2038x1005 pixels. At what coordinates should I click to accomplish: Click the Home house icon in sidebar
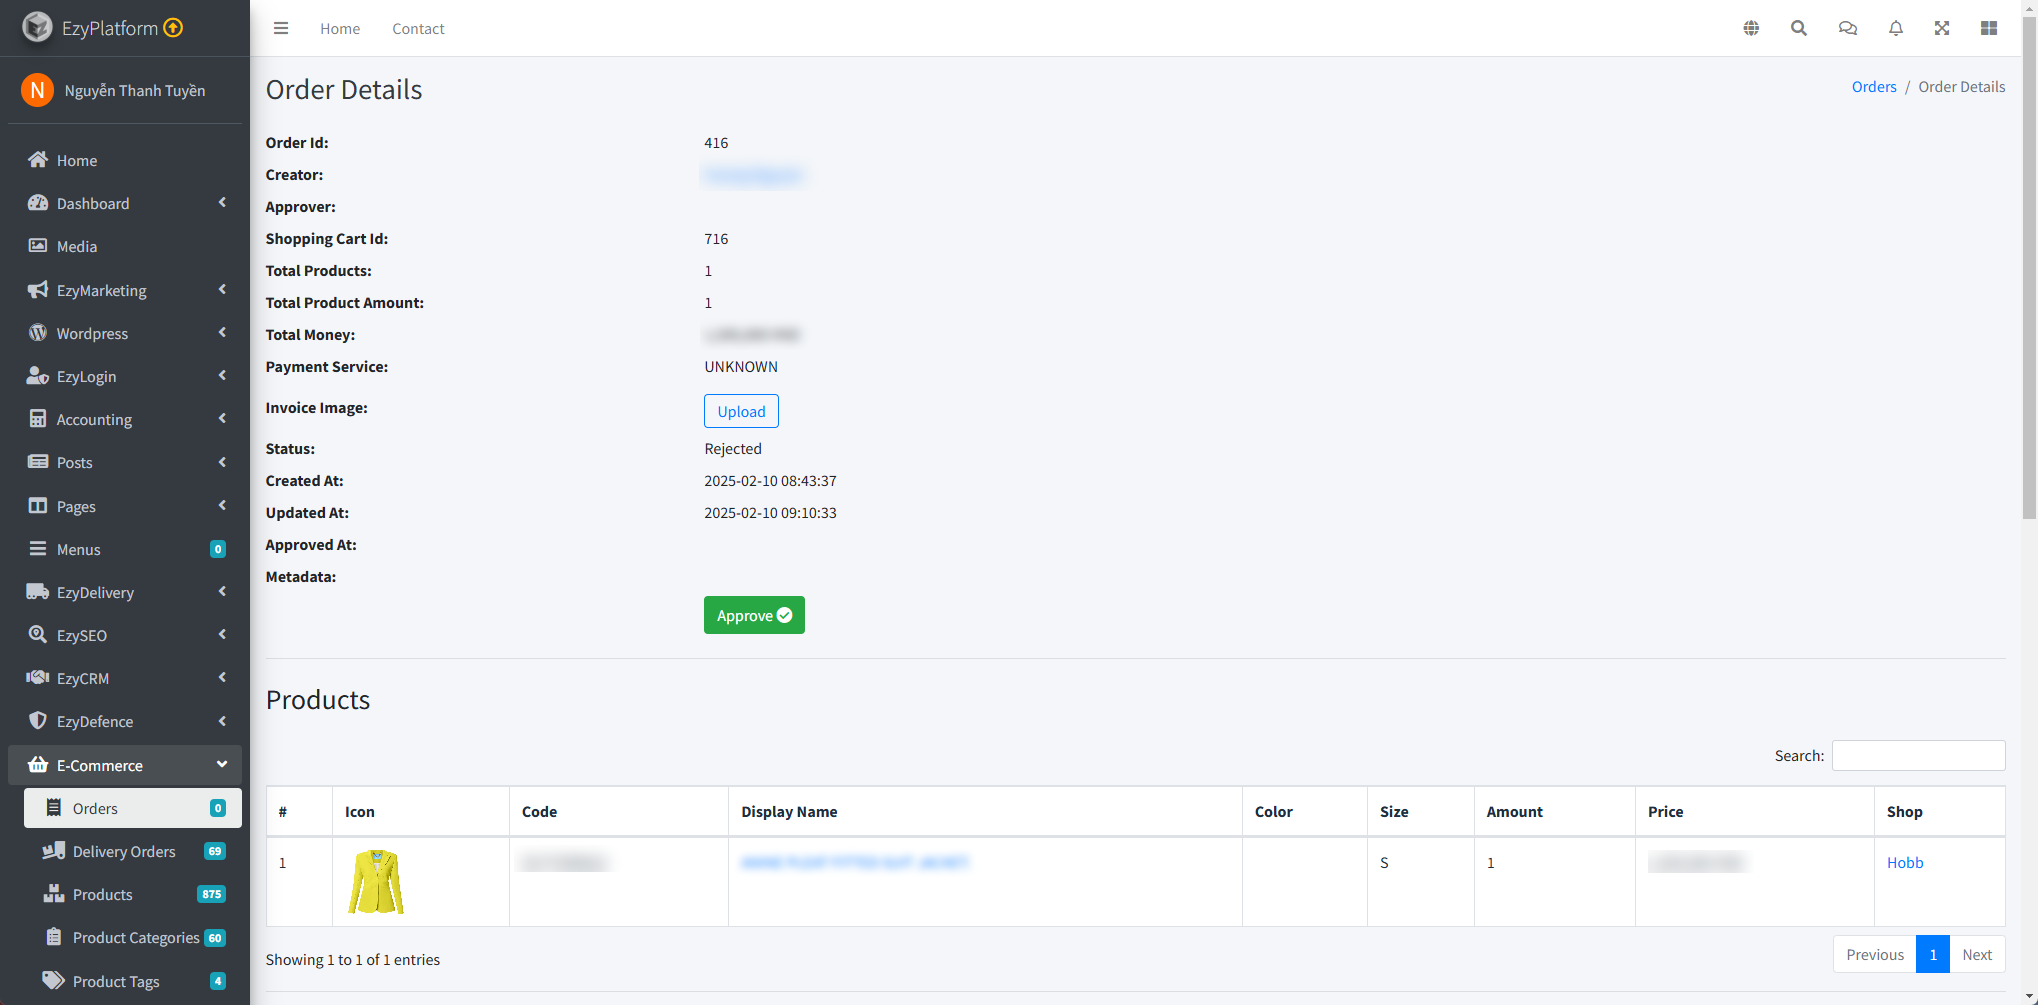pyautogui.click(x=38, y=160)
